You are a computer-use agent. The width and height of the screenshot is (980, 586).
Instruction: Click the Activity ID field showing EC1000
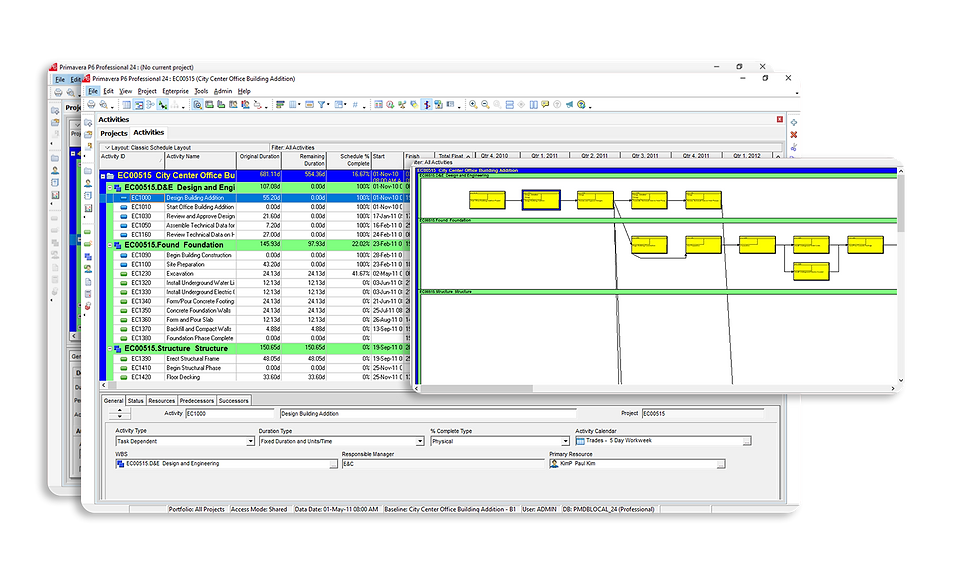tap(229, 414)
